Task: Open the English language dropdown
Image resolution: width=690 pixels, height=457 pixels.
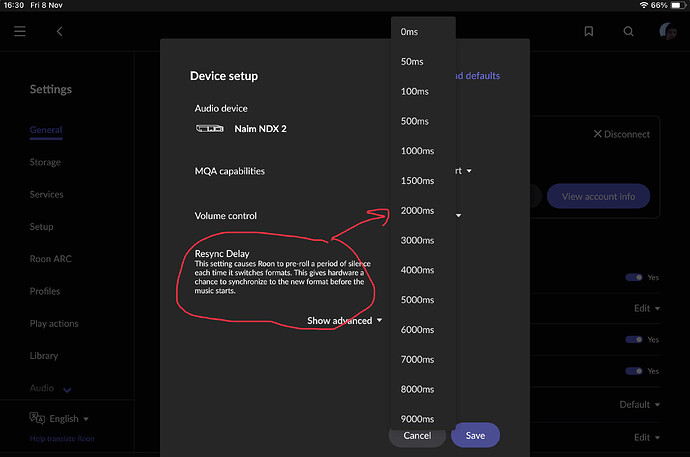Action: (x=69, y=419)
